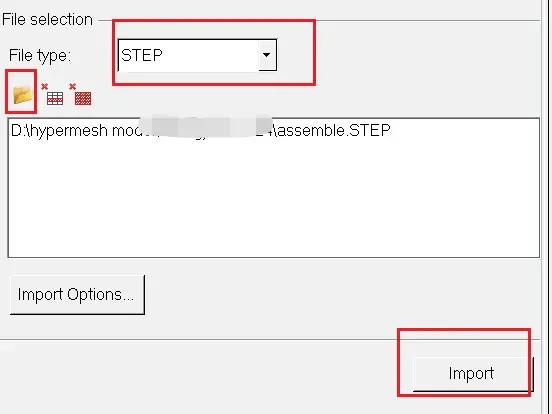The width and height of the screenshot is (552, 414).
Task: Click the black triangle next to STEP
Action: pyautogui.click(x=267, y=55)
